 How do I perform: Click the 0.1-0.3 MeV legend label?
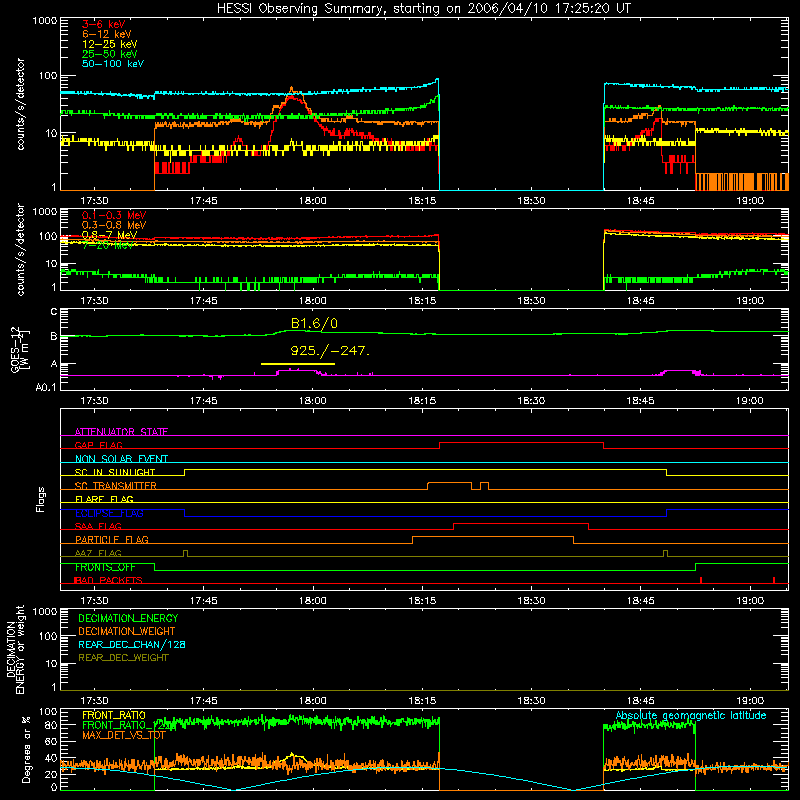pyautogui.click(x=114, y=215)
